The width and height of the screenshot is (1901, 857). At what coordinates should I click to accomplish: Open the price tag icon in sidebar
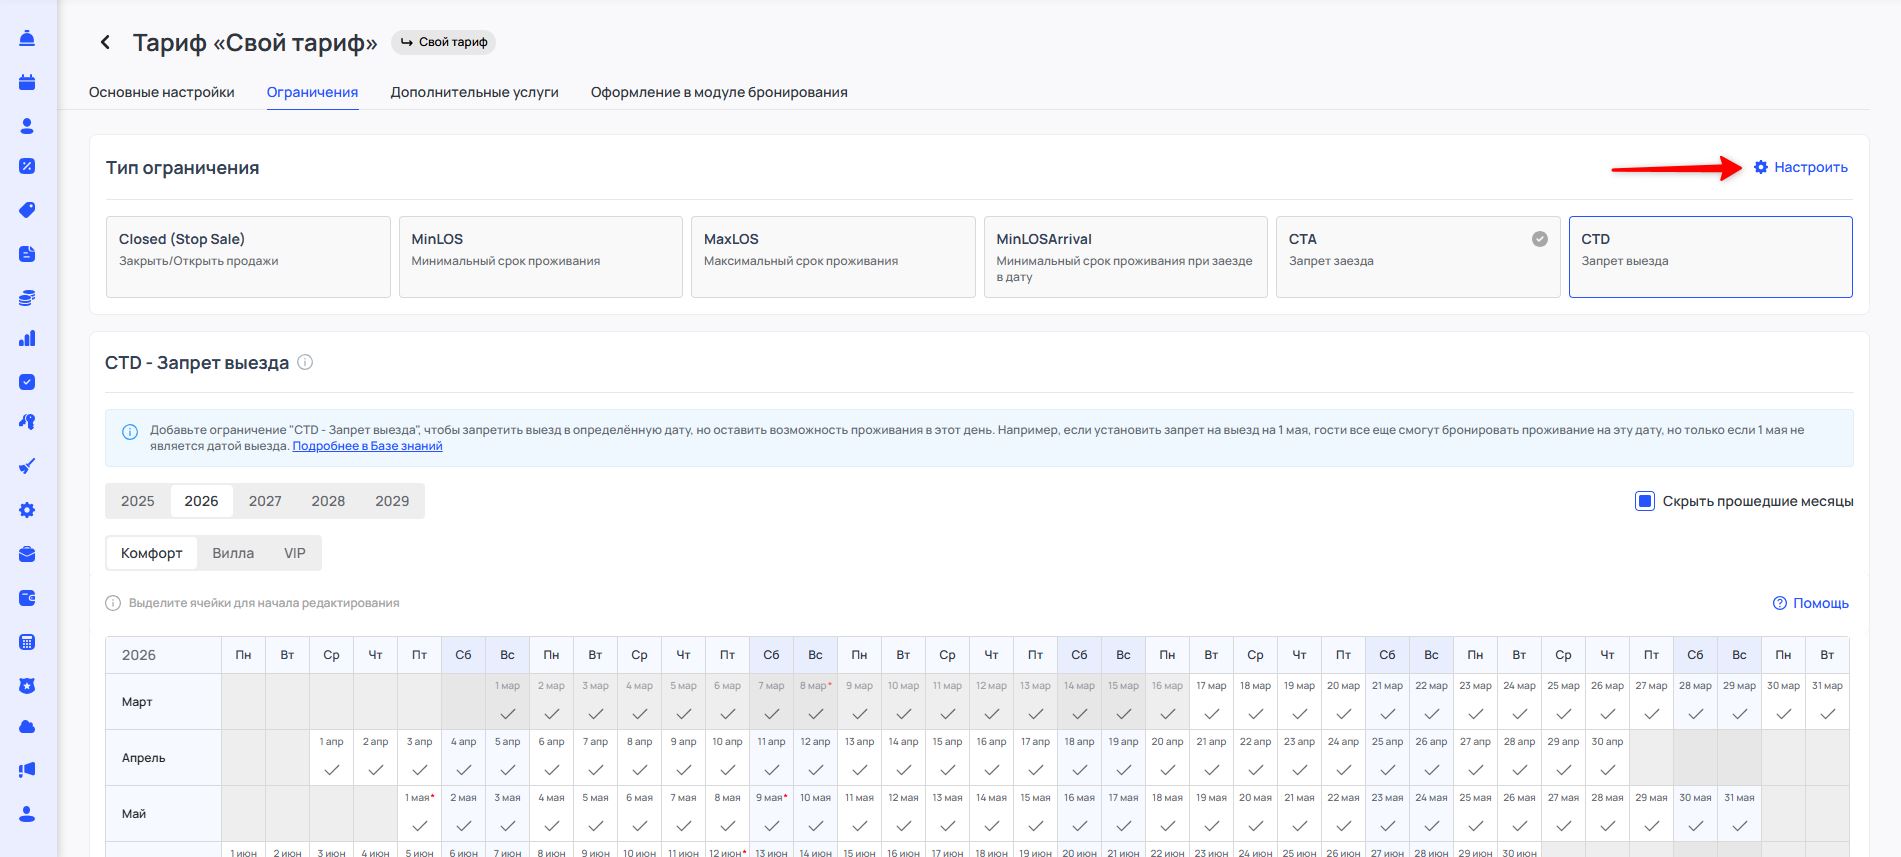tap(27, 210)
